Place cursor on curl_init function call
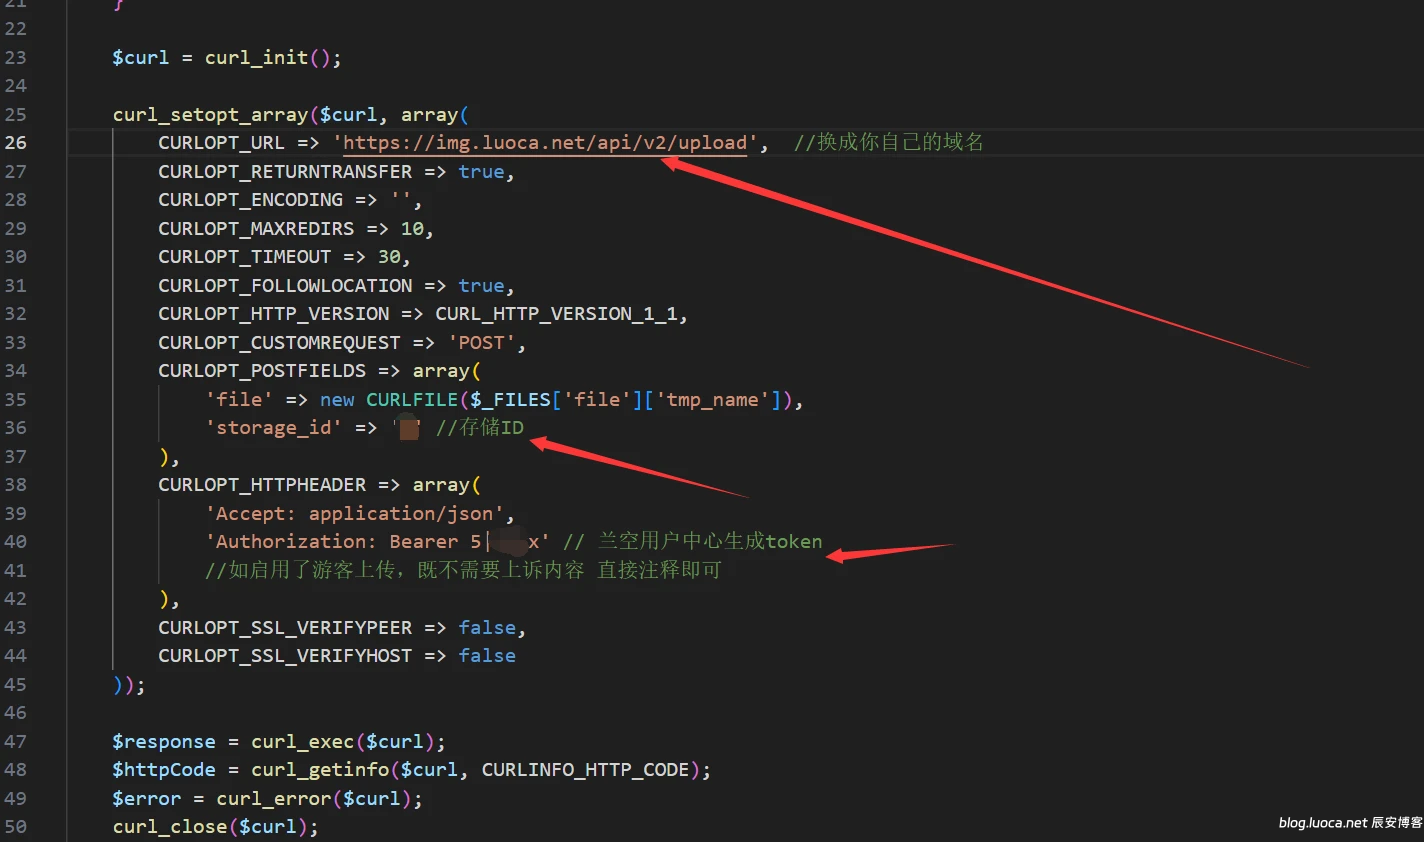Viewport: 1424px width, 842px height. (x=256, y=58)
